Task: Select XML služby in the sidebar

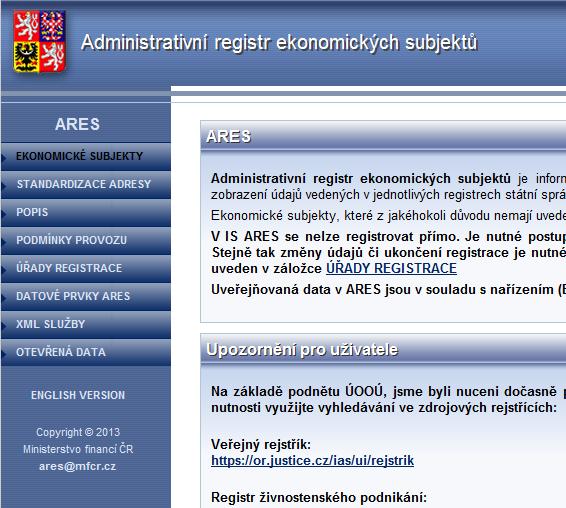Action: click(x=86, y=324)
